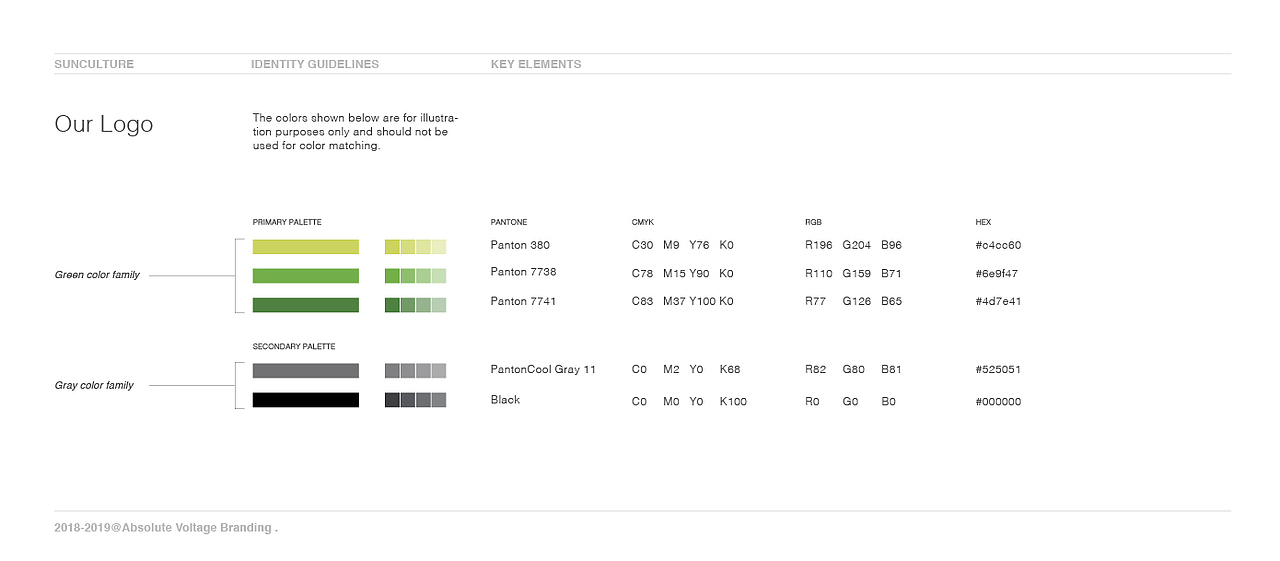Select the Gray color family label
The height and width of the screenshot is (561, 1280).
94,385
